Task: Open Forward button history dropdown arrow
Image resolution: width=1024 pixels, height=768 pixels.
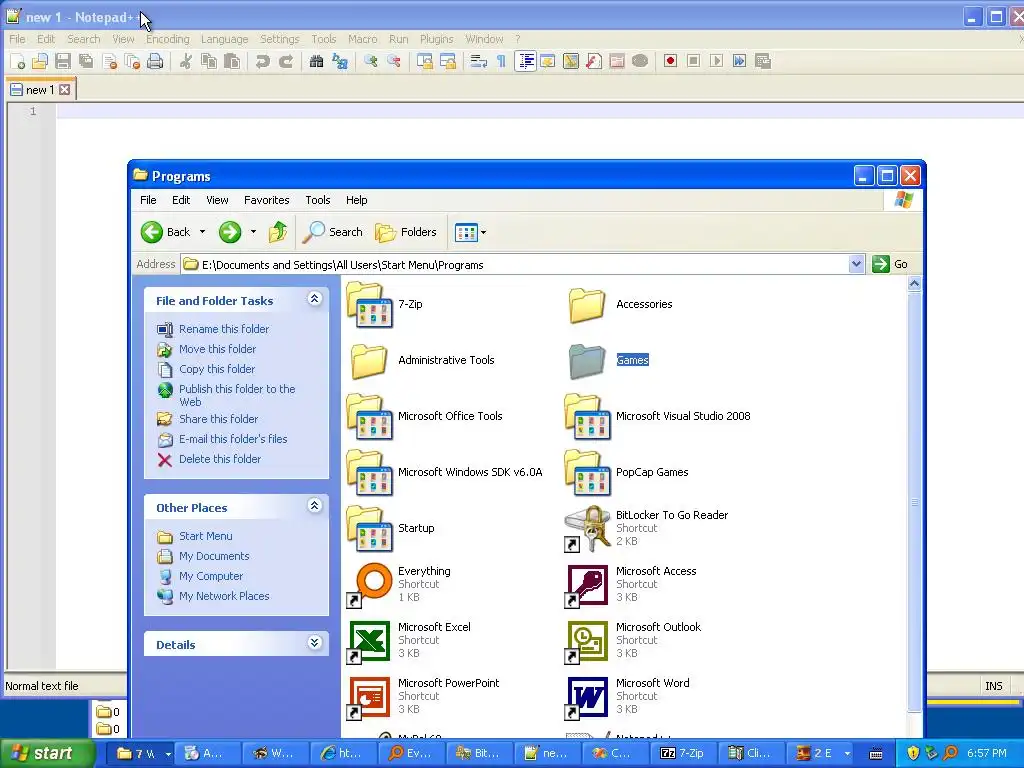Action: [x=253, y=232]
